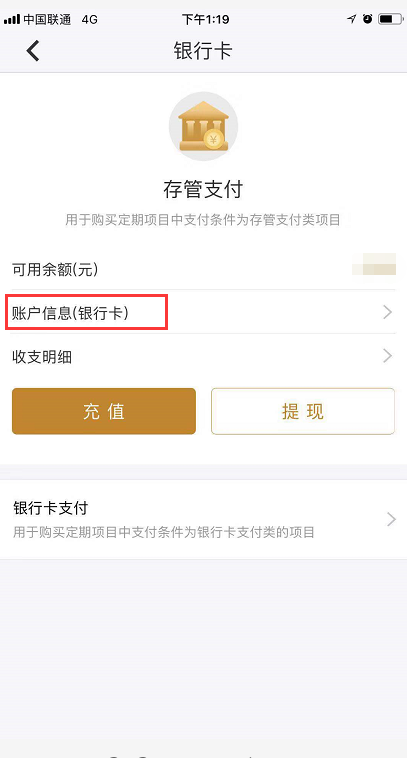Screen dimensions: 407x758
Task: Tap the 4G network indicator
Action: point(90,19)
